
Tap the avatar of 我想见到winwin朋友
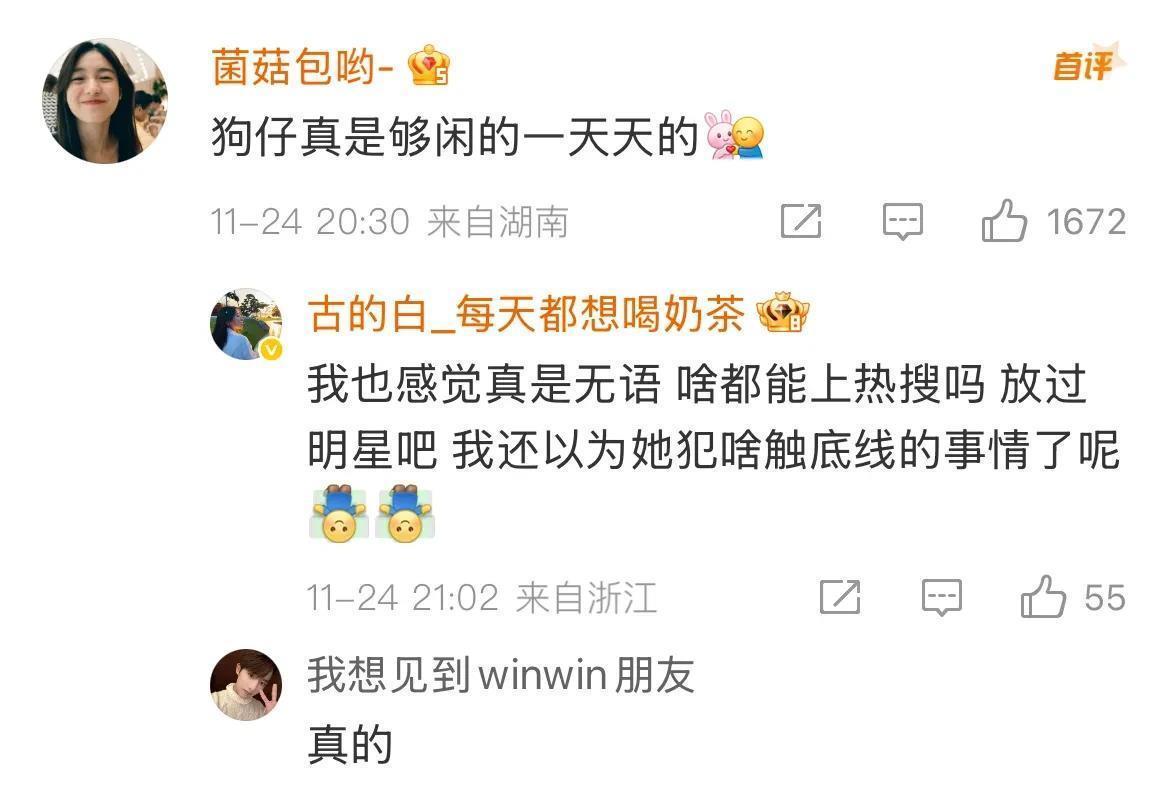click(246, 685)
